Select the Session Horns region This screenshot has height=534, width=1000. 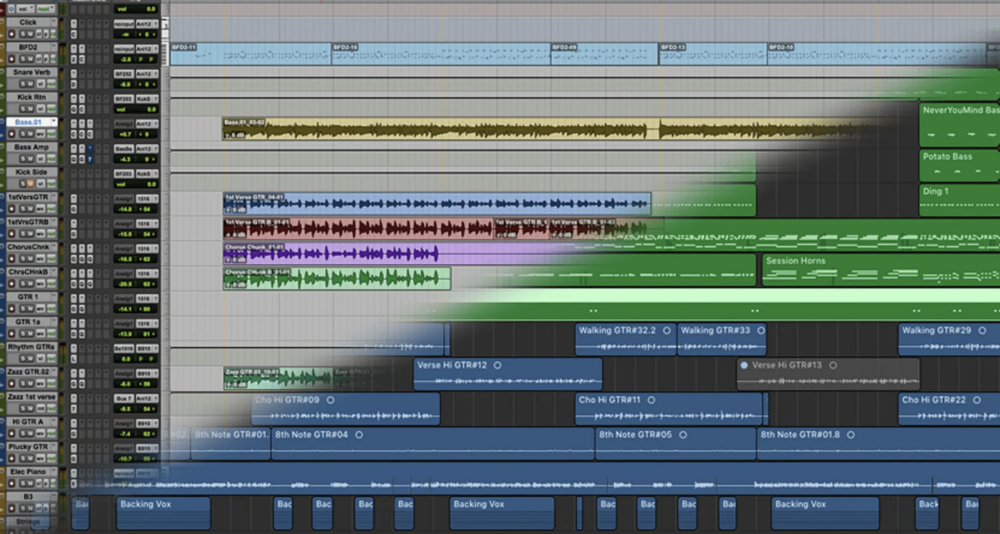(x=881, y=269)
